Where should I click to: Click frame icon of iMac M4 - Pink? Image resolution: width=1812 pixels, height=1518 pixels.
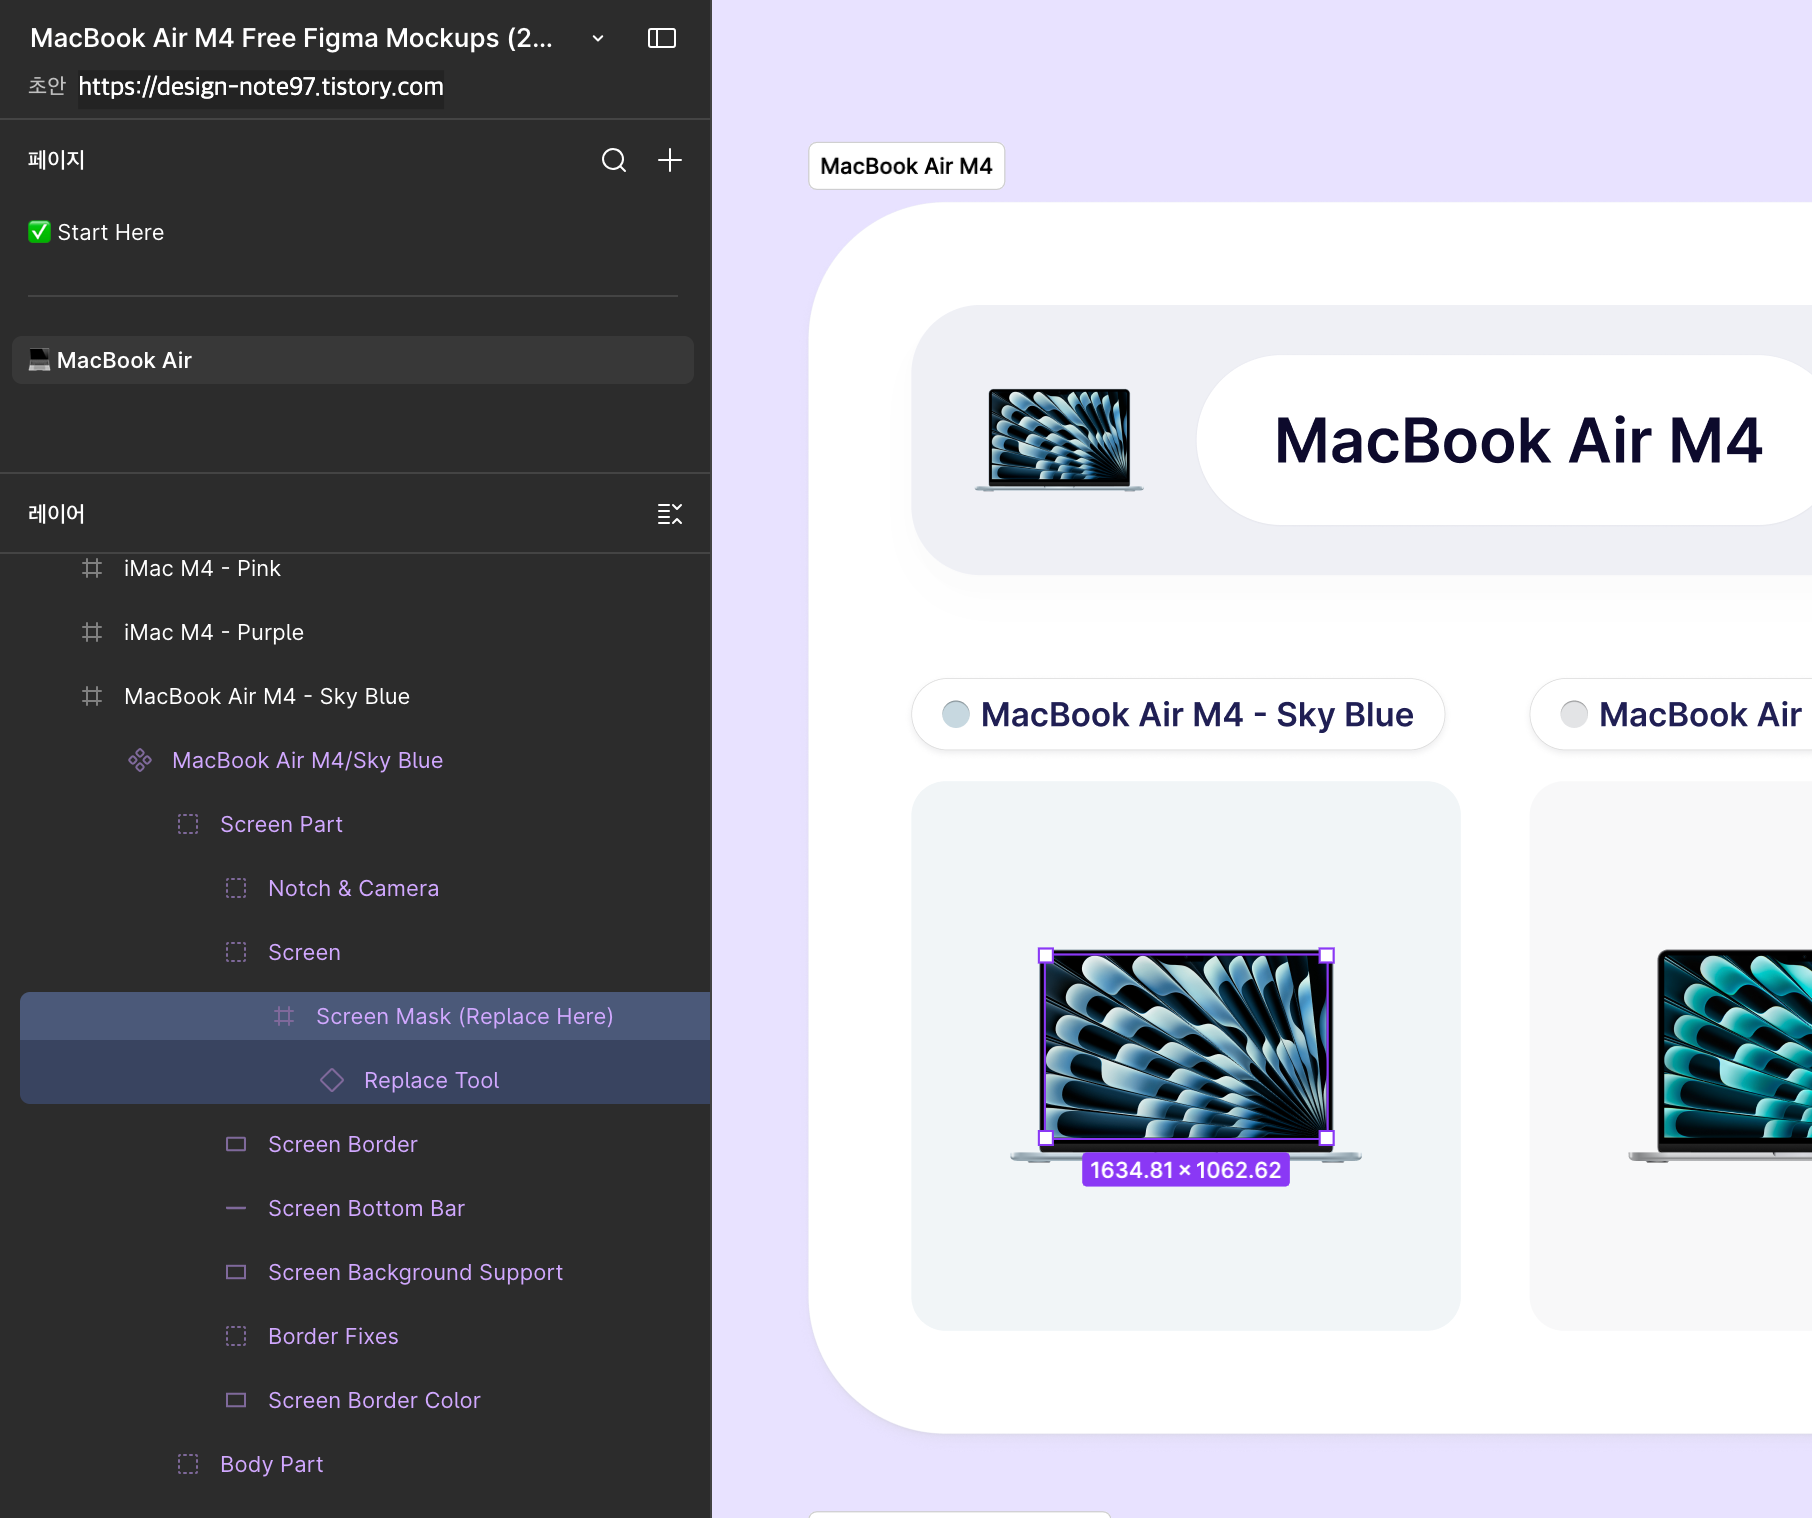pos(92,568)
